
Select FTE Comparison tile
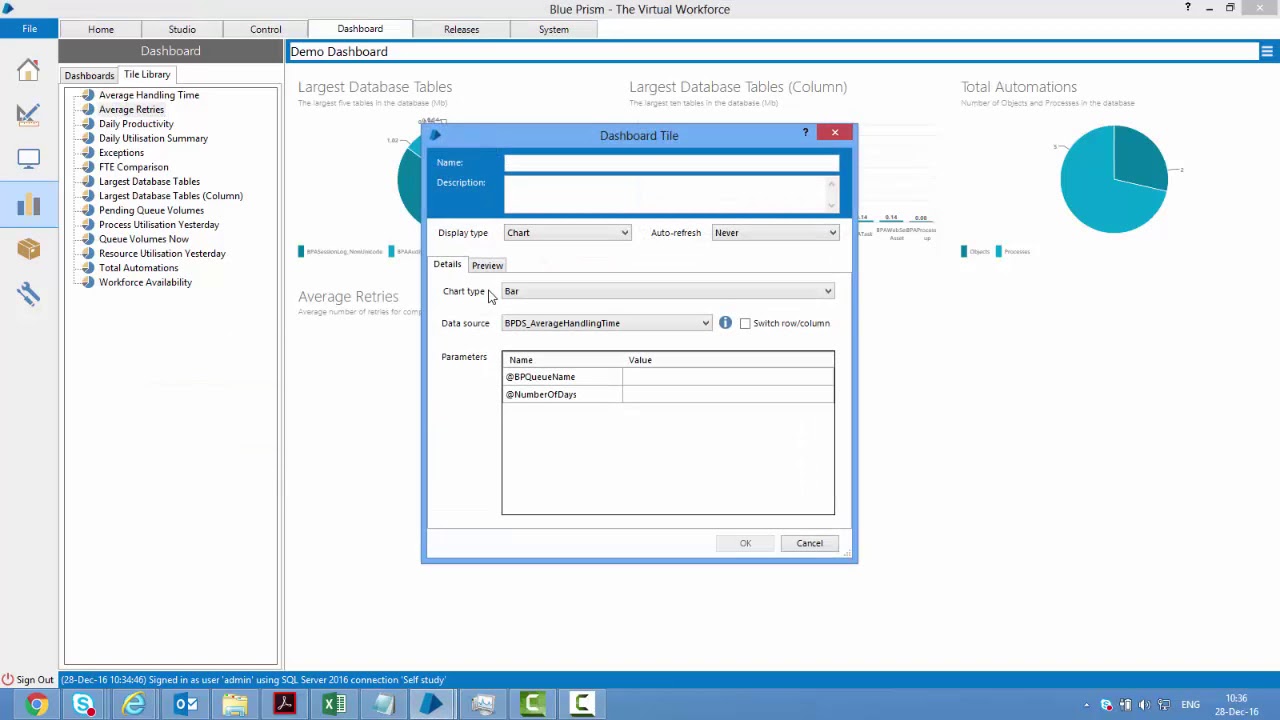click(x=133, y=167)
